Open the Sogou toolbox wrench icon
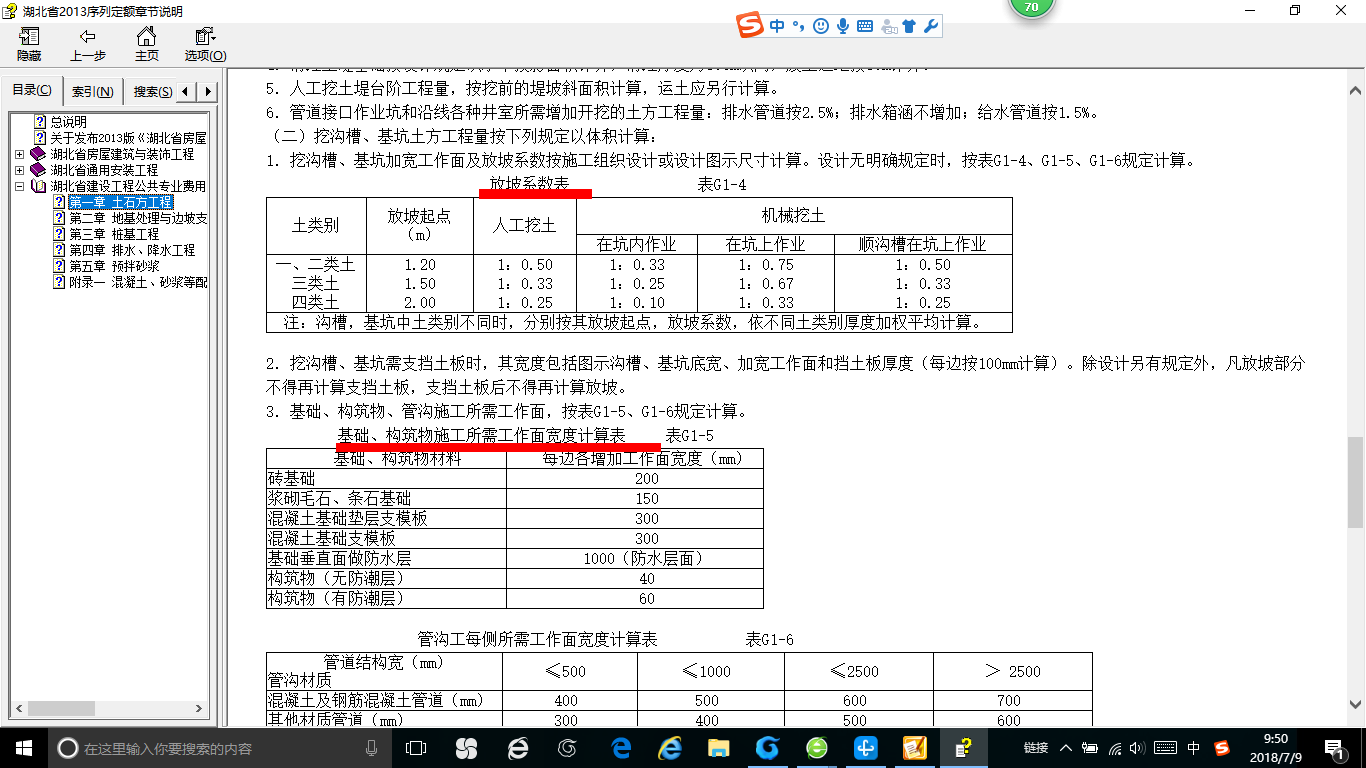 pos(930,27)
